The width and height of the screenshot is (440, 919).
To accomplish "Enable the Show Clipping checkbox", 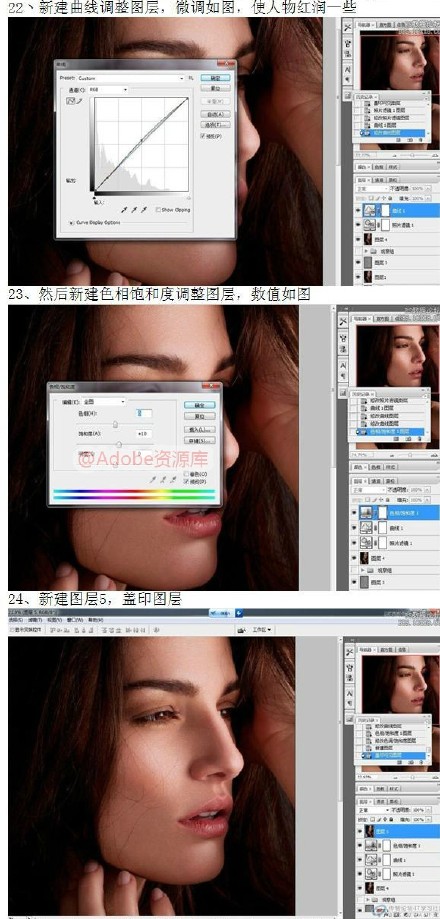I will coord(158,210).
